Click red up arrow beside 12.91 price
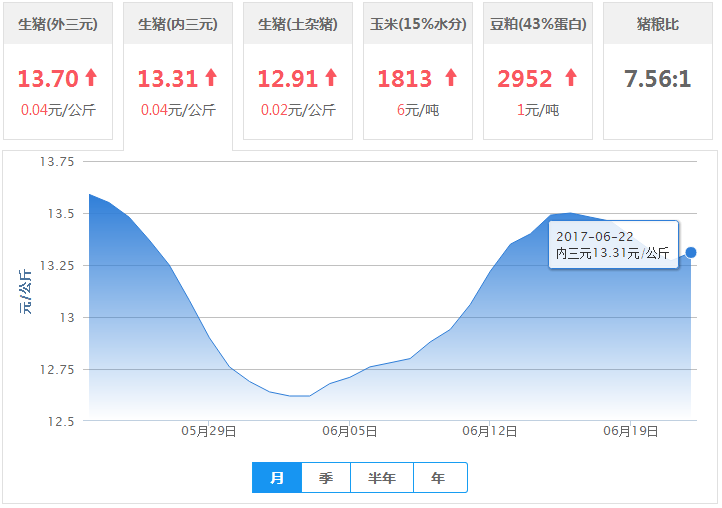Screen dimensions: 722x508 [331, 77]
